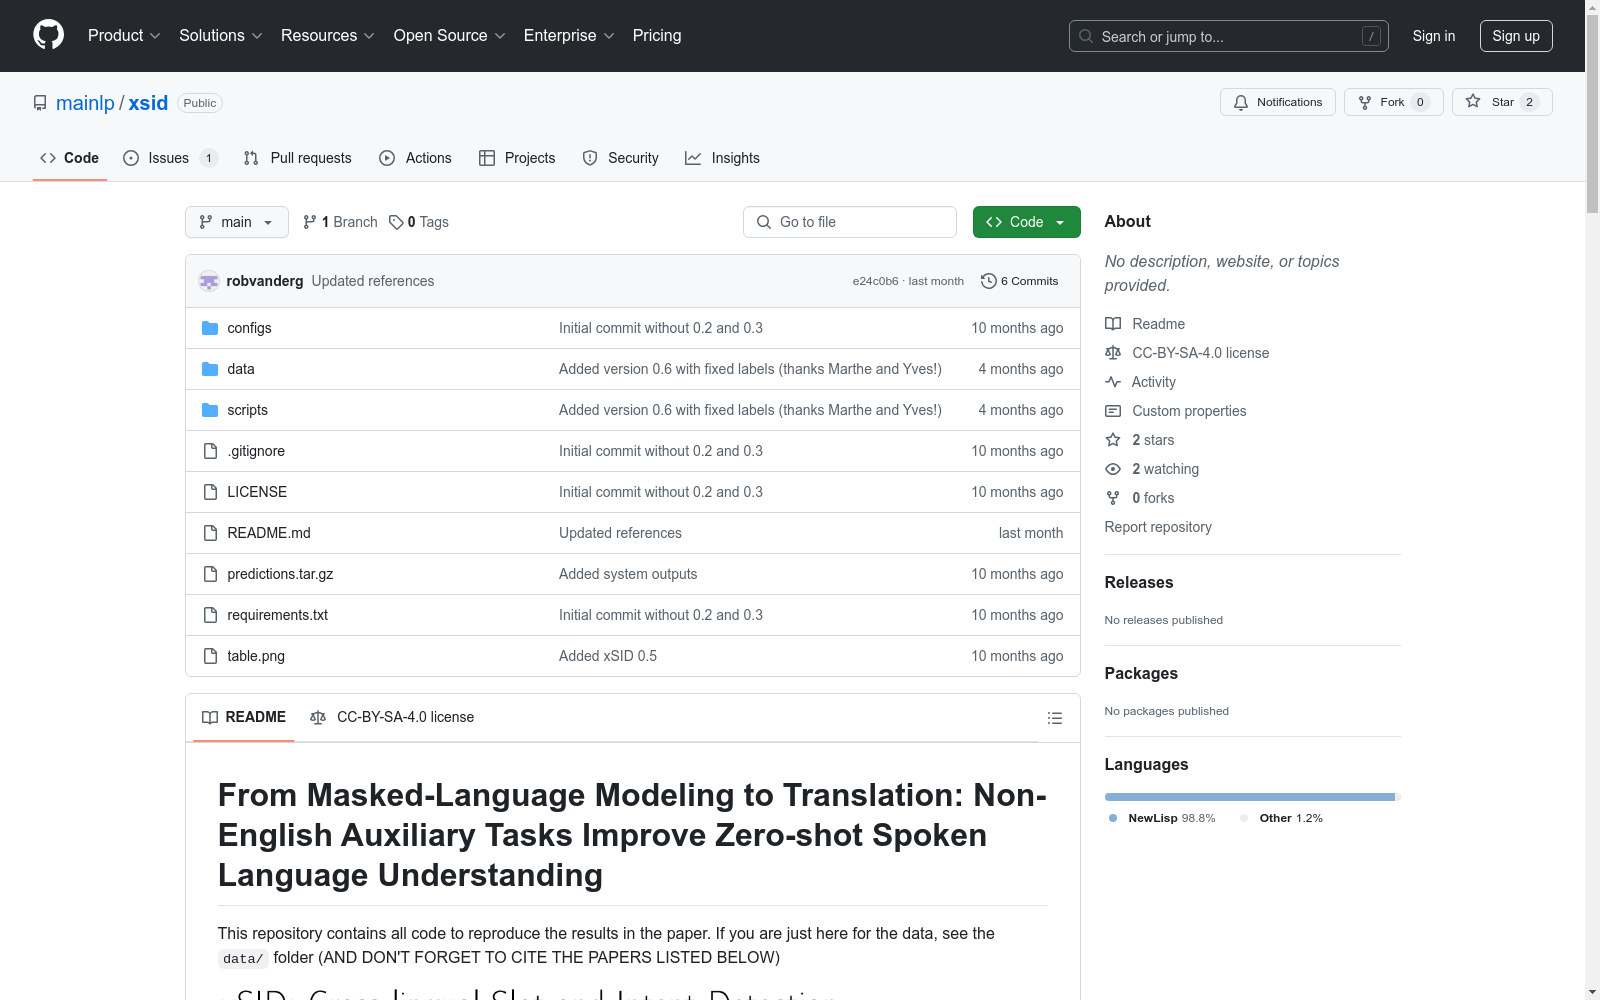Click the Search or jump to field
The image size is (1600, 1000).
coord(1228,36)
